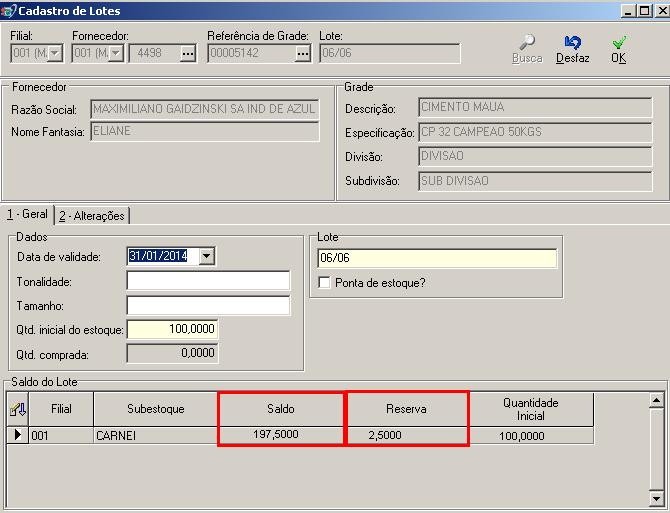The image size is (670, 513).
Task: Open Fornecedor lookup ellipsis button
Action: (187, 54)
